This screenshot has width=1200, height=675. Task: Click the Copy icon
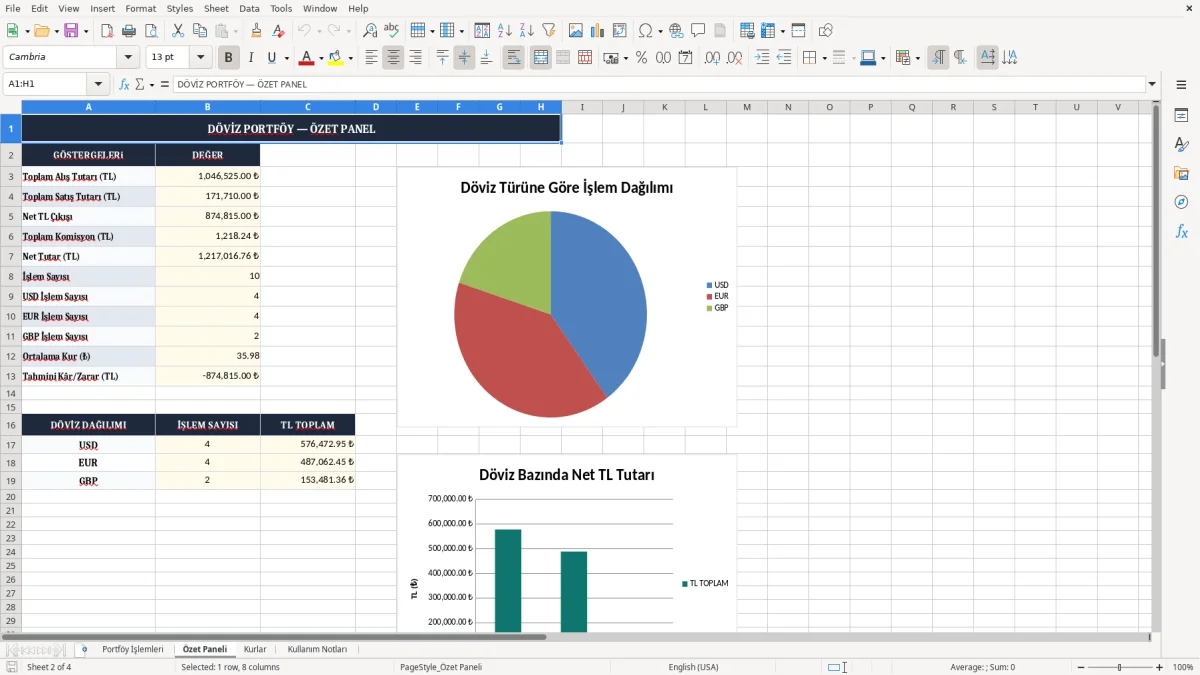tap(200, 31)
